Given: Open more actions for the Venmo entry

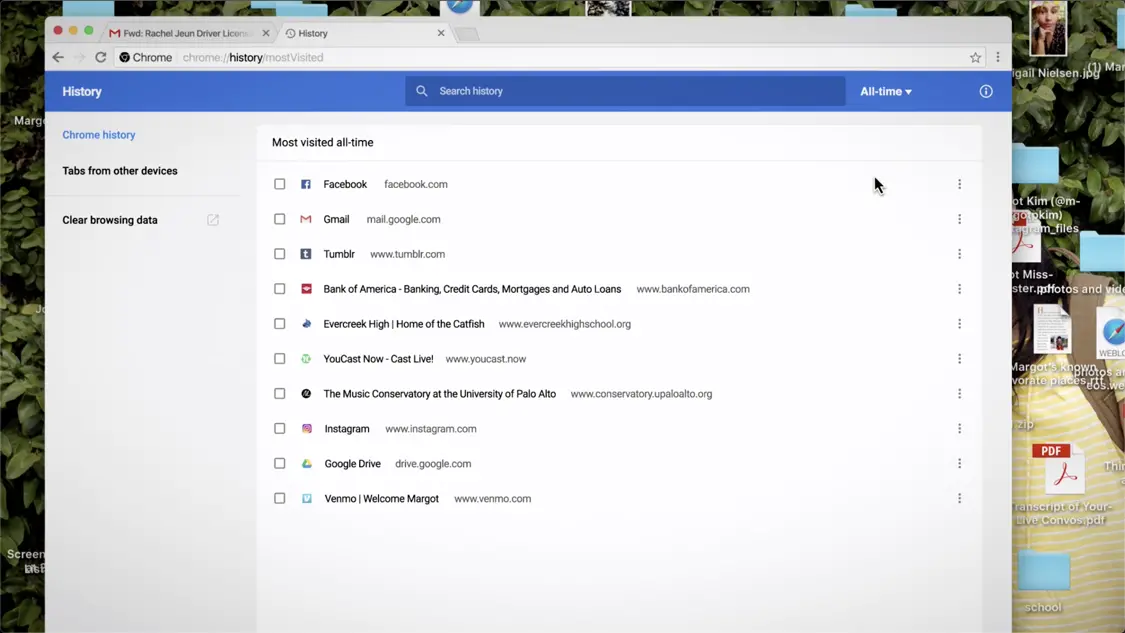Looking at the screenshot, I should coord(959,498).
